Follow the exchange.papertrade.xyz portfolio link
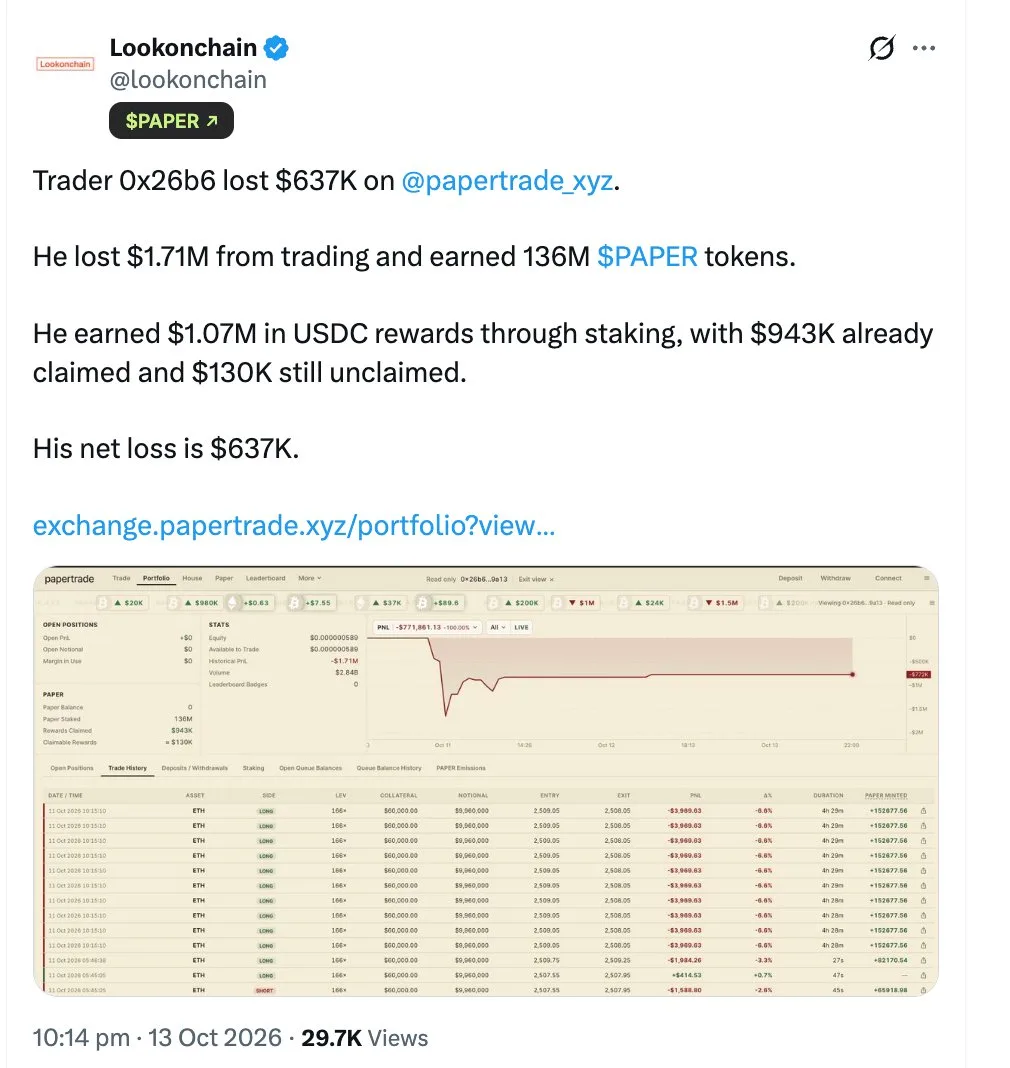The width and height of the screenshot is (1010, 1068). click(294, 526)
